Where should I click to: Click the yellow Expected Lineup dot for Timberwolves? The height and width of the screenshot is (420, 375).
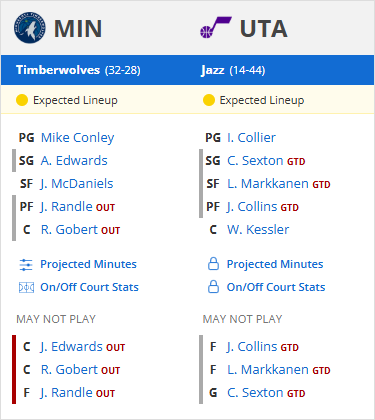[x=22, y=100]
